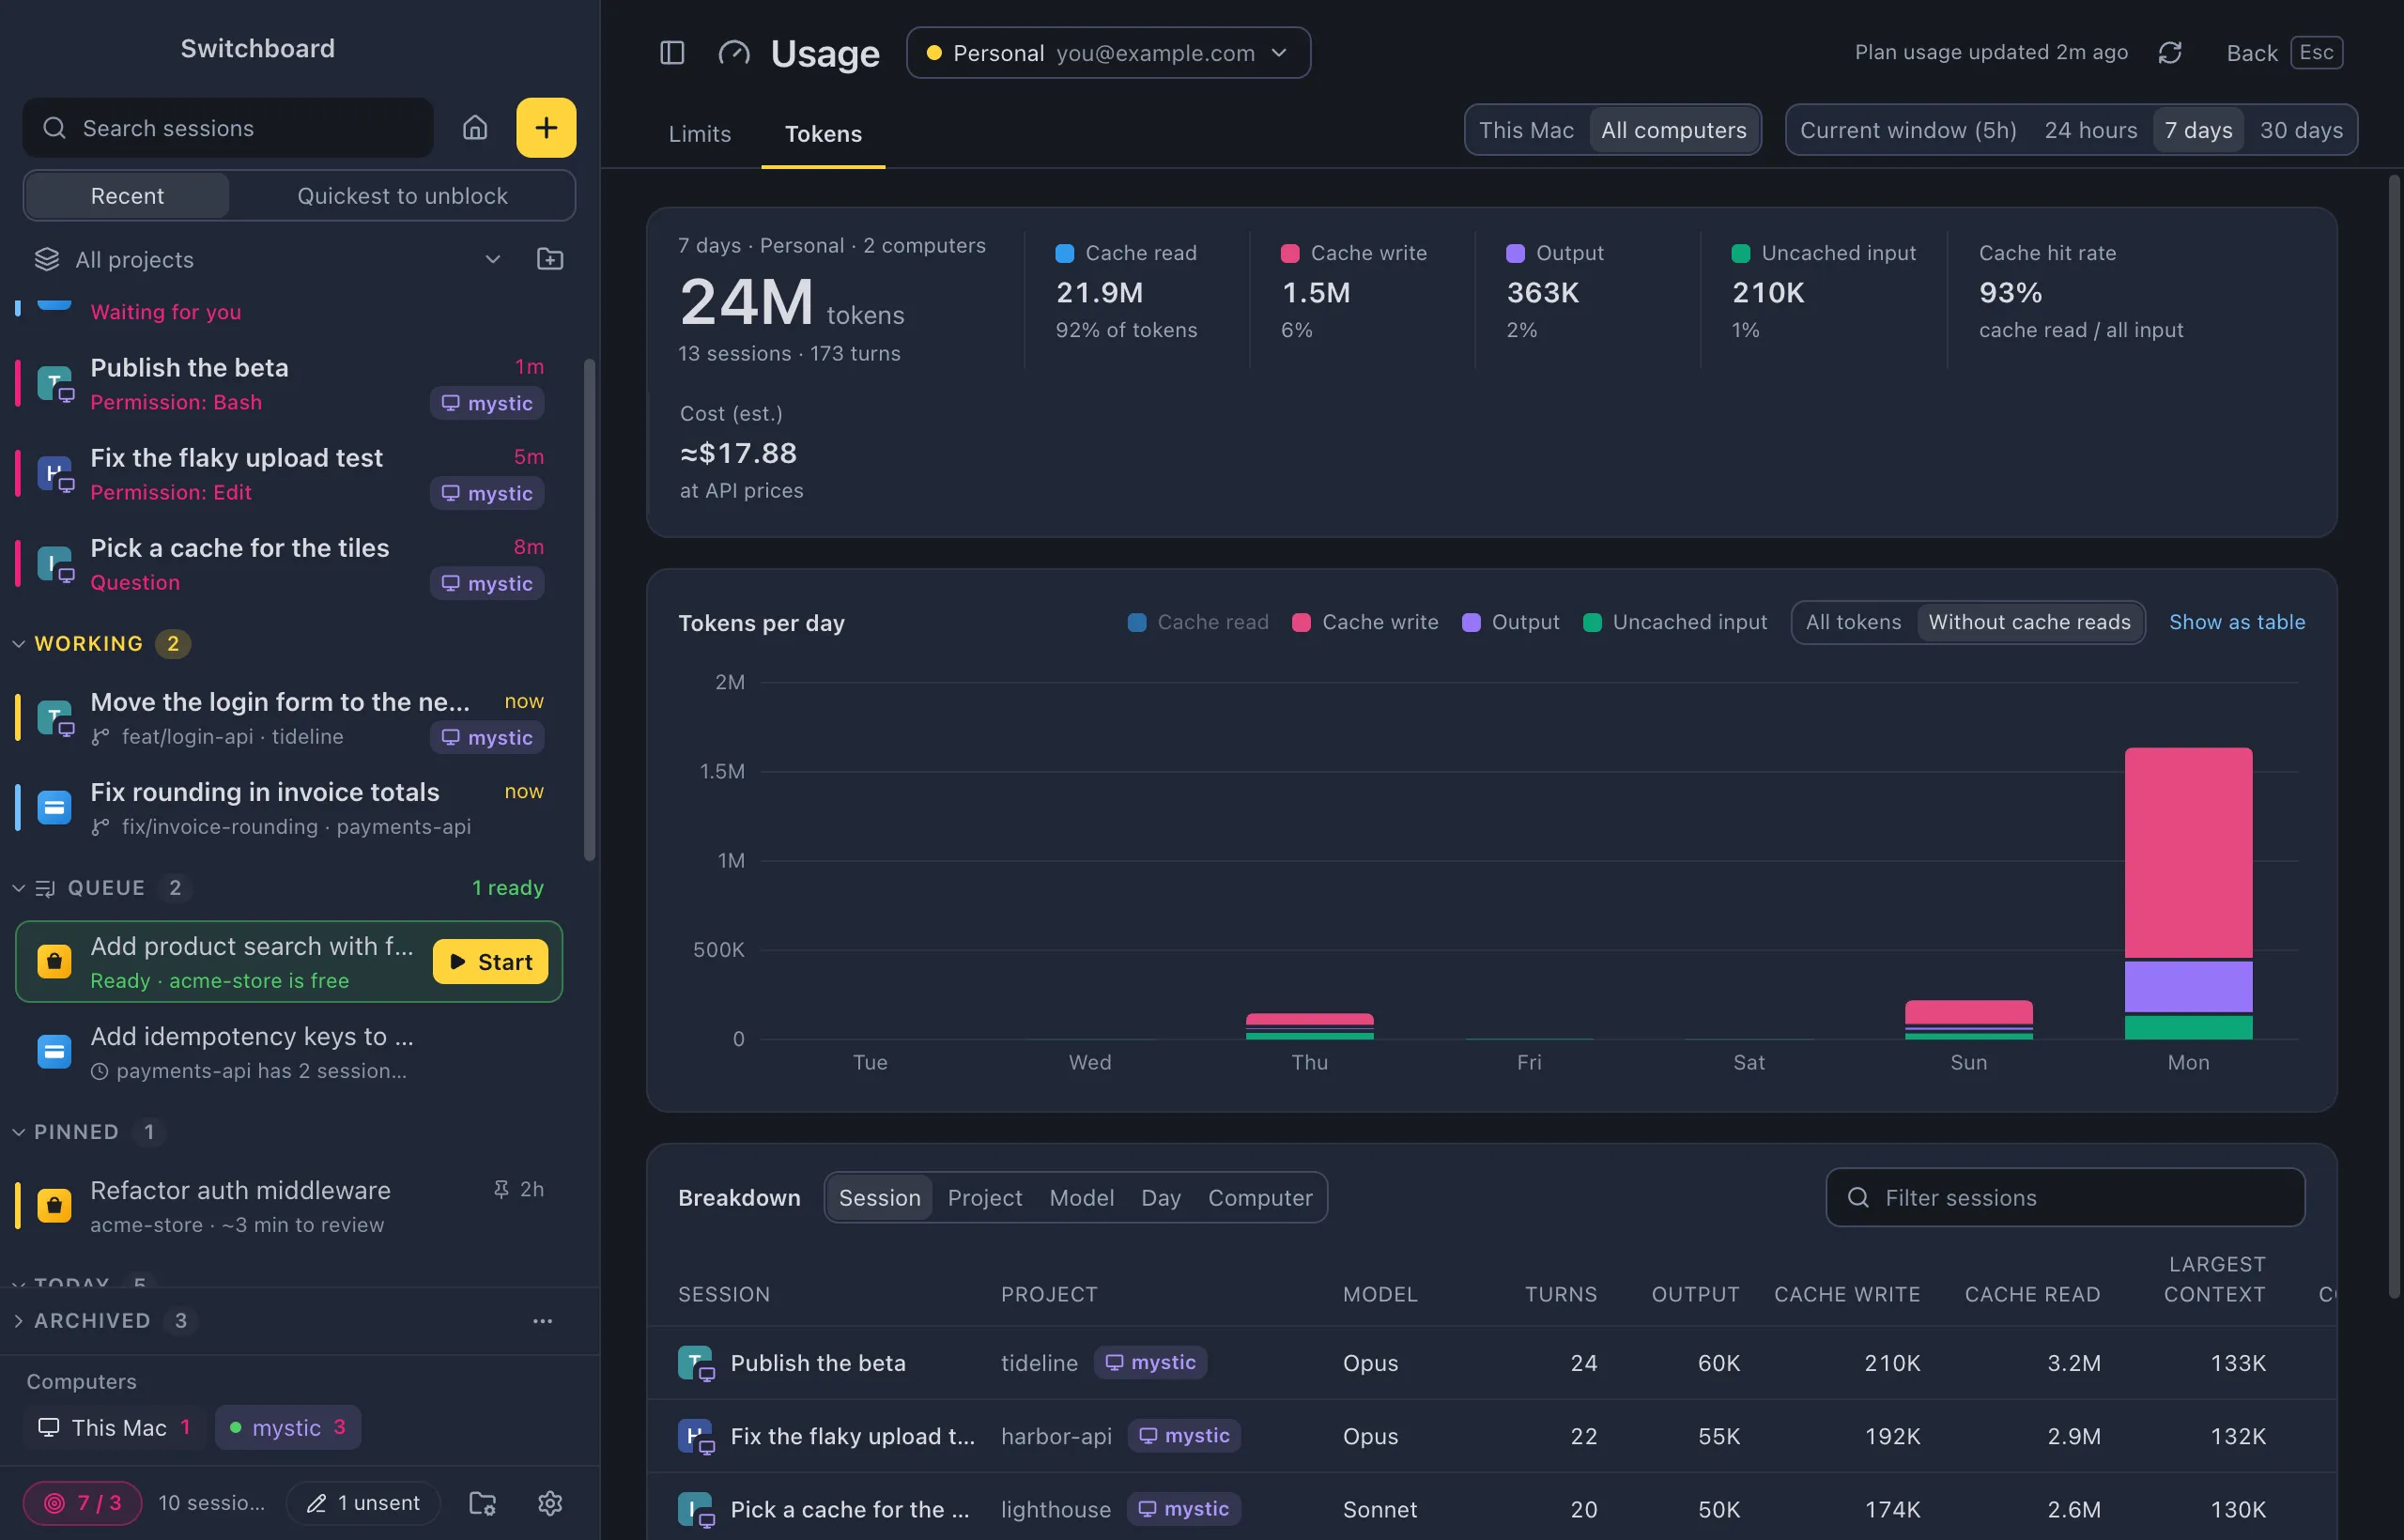Screen dimensions: 2404x1540
Task: Click the Fix rounding in invoice totals icon
Action: (54, 808)
